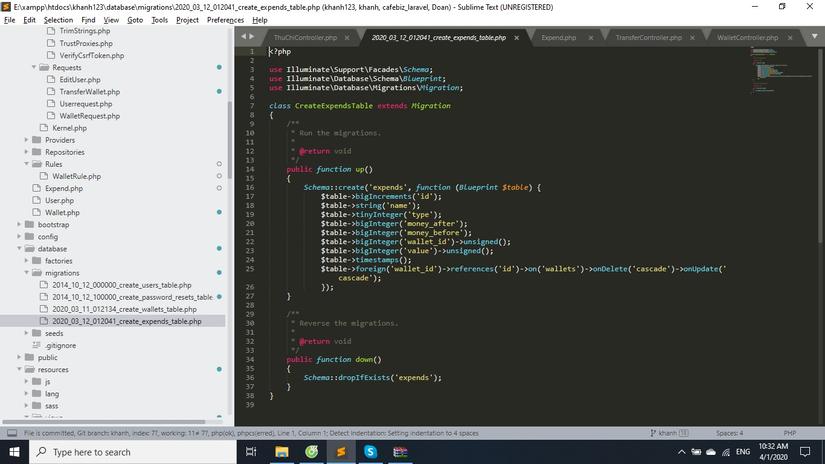Expand the Repositories folder
The width and height of the screenshot is (825, 464).
coord(27,152)
